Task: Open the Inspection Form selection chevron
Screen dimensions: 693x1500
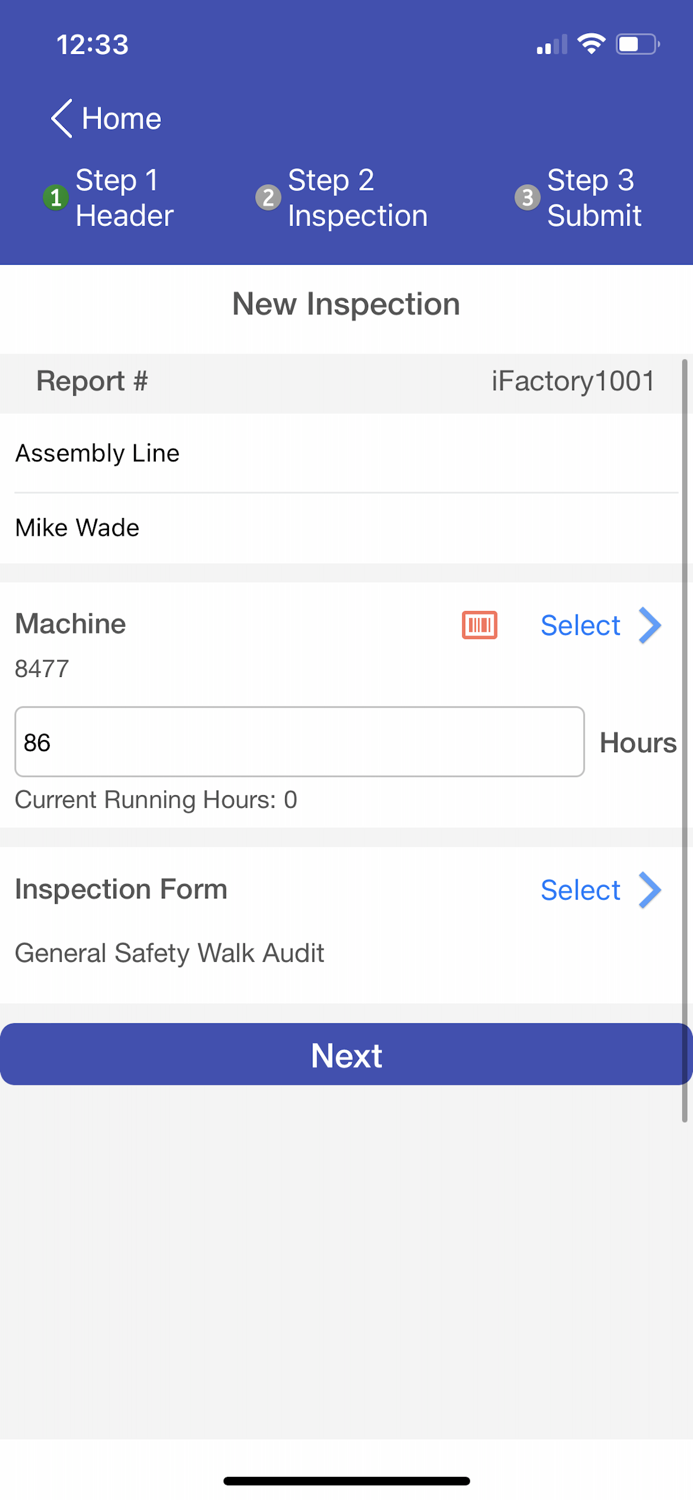Action: 651,890
